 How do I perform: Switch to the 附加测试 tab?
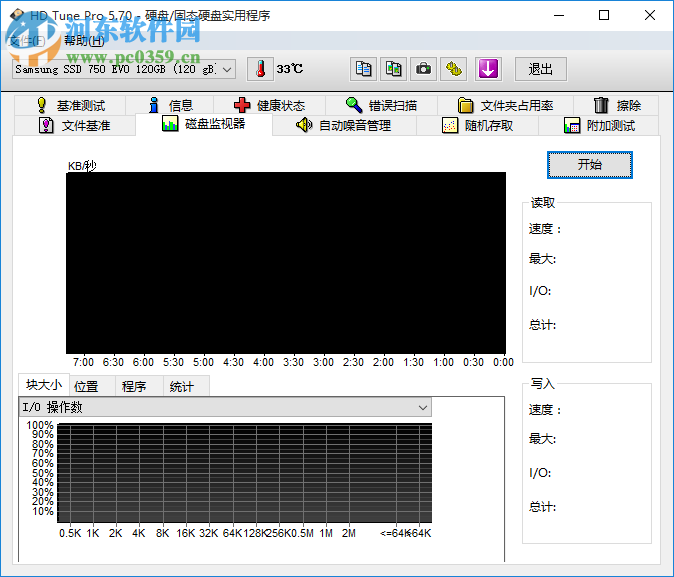pyautogui.click(x=599, y=126)
